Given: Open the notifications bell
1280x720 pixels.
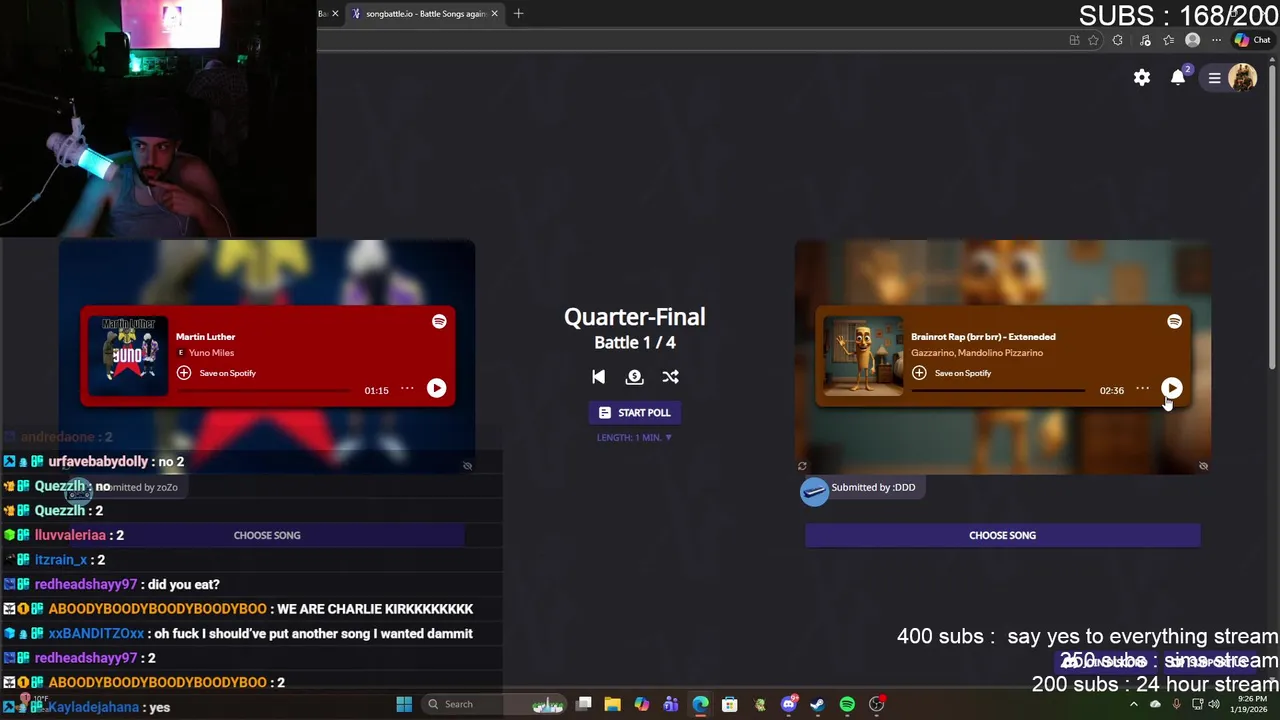Looking at the screenshot, I should (x=1178, y=78).
